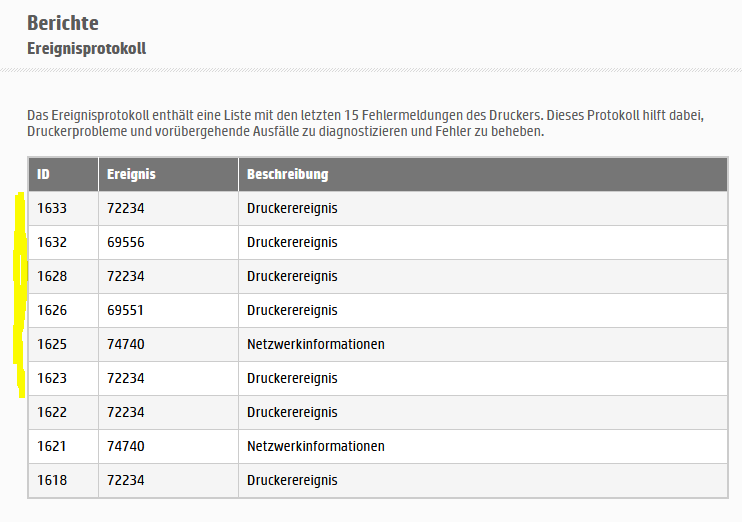The height and width of the screenshot is (522, 742).
Task: Click the Beschreibung column header
Action: (288, 175)
